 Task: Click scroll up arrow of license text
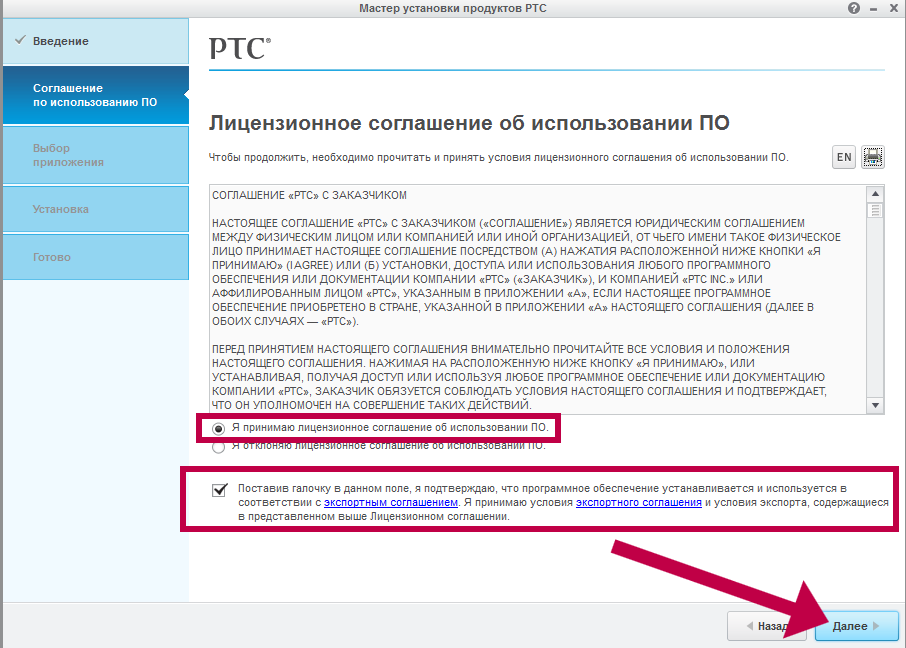click(x=875, y=194)
